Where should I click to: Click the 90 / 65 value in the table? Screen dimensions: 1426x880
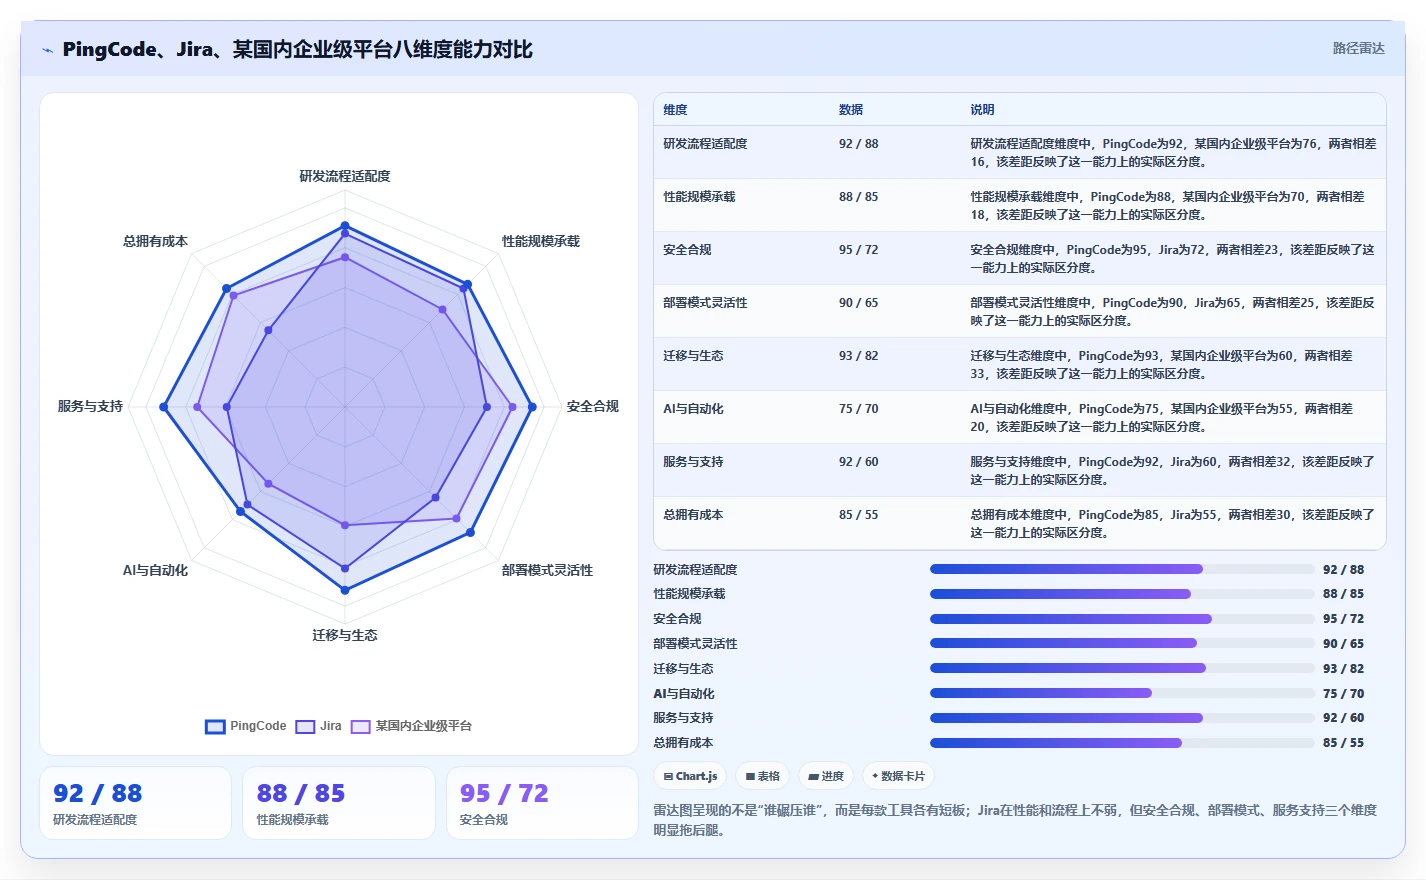(858, 303)
